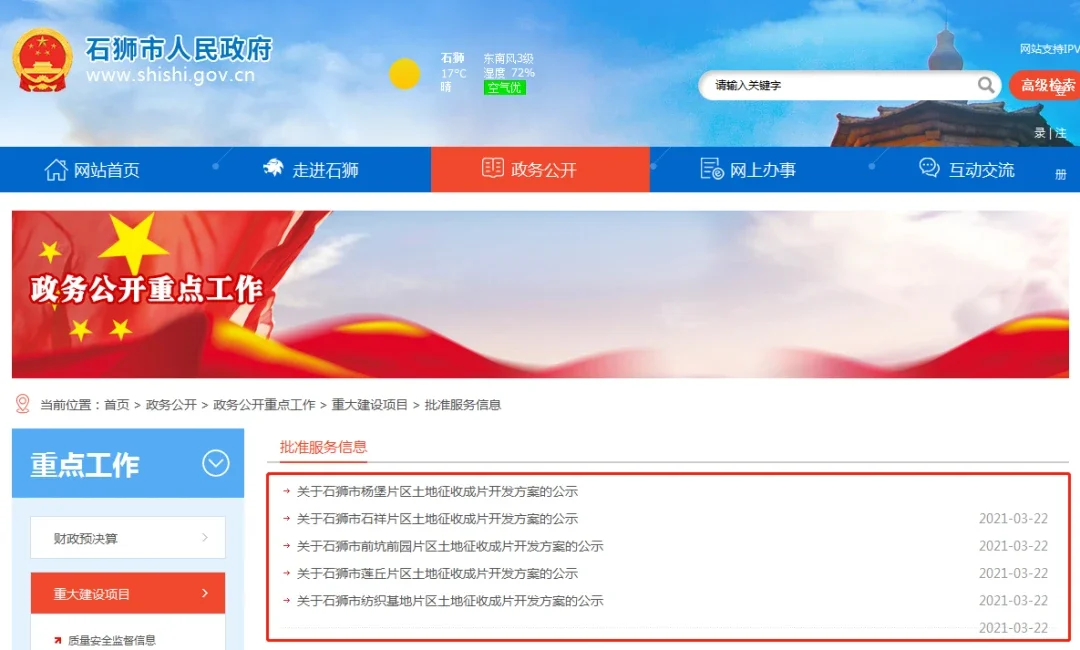Click the chat bubble icon beside 互动交流

(929, 167)
